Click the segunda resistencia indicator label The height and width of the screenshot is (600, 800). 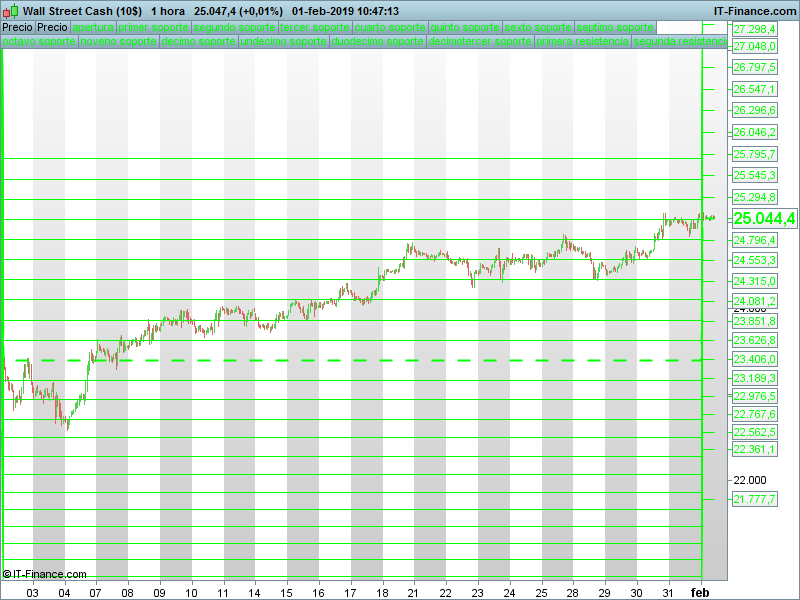click(x=680, y=43)
